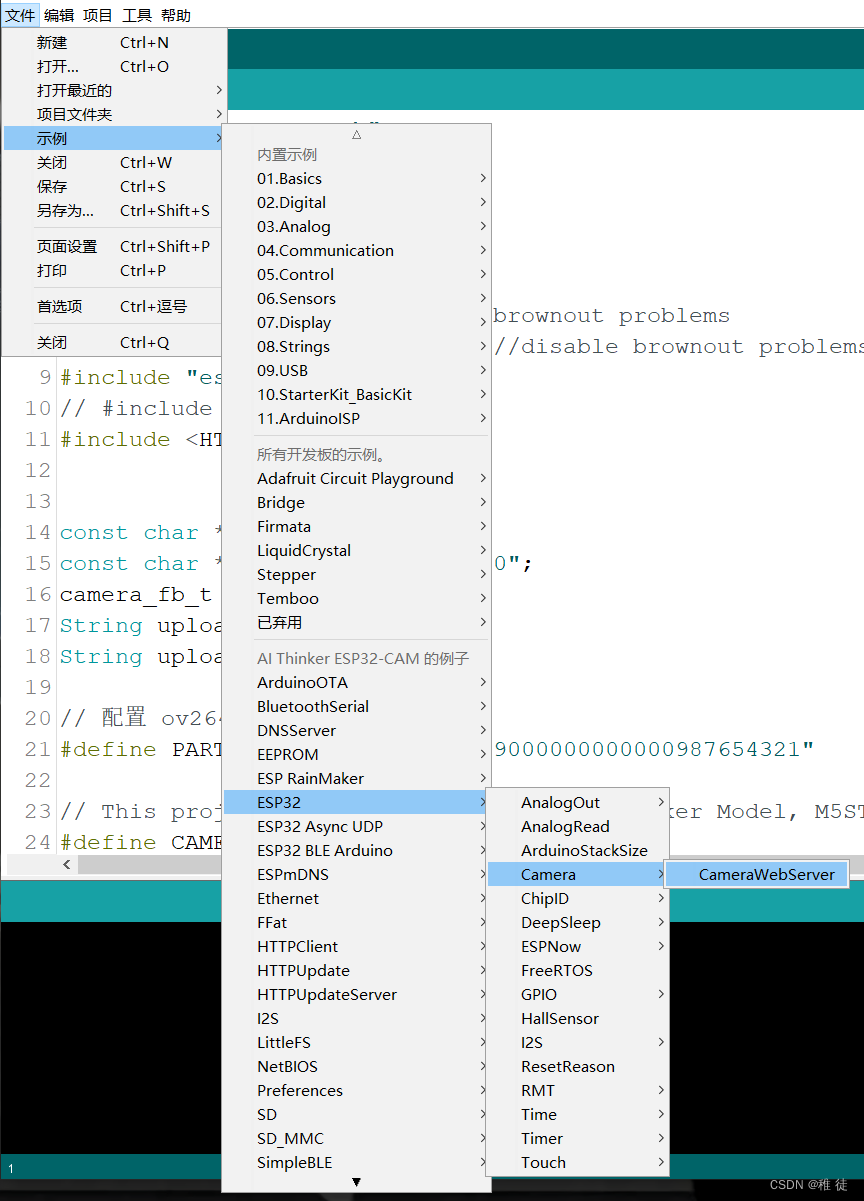864x1201 pixels.
Task: Open ArduinoOTA examples
Action: click(x=356, y=683)
